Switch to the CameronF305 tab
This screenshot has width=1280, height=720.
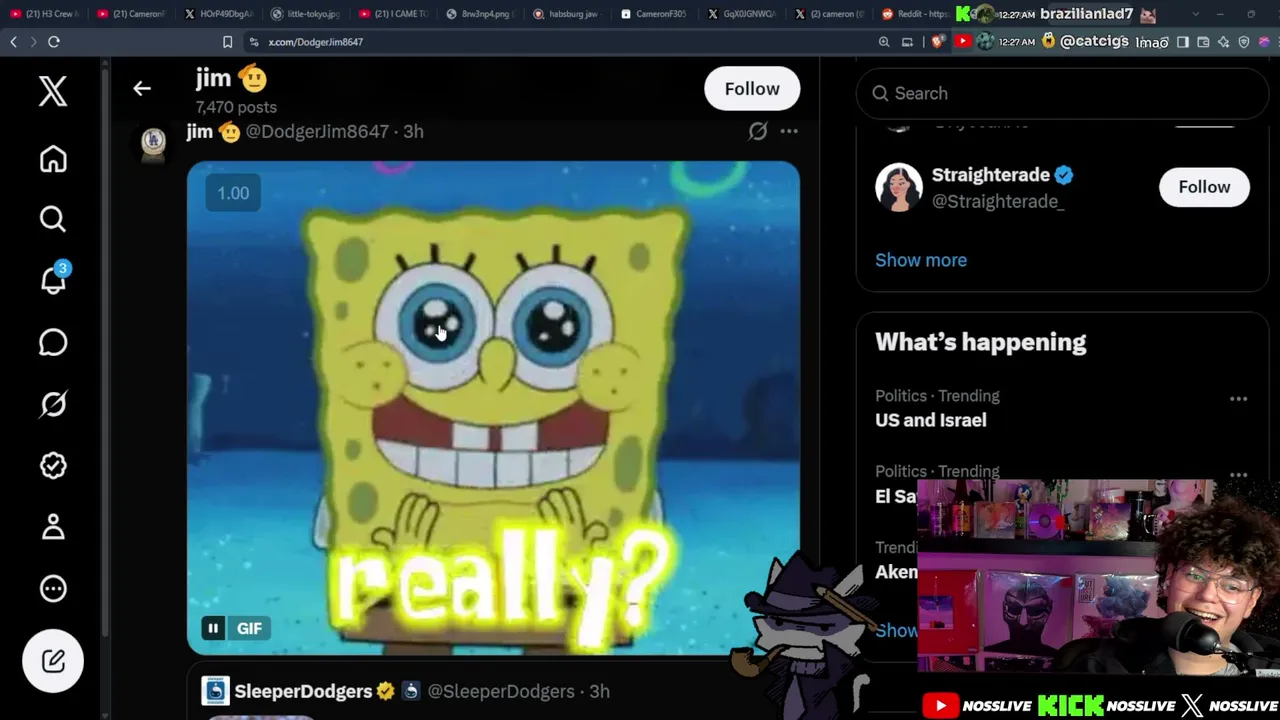(654, 14)
